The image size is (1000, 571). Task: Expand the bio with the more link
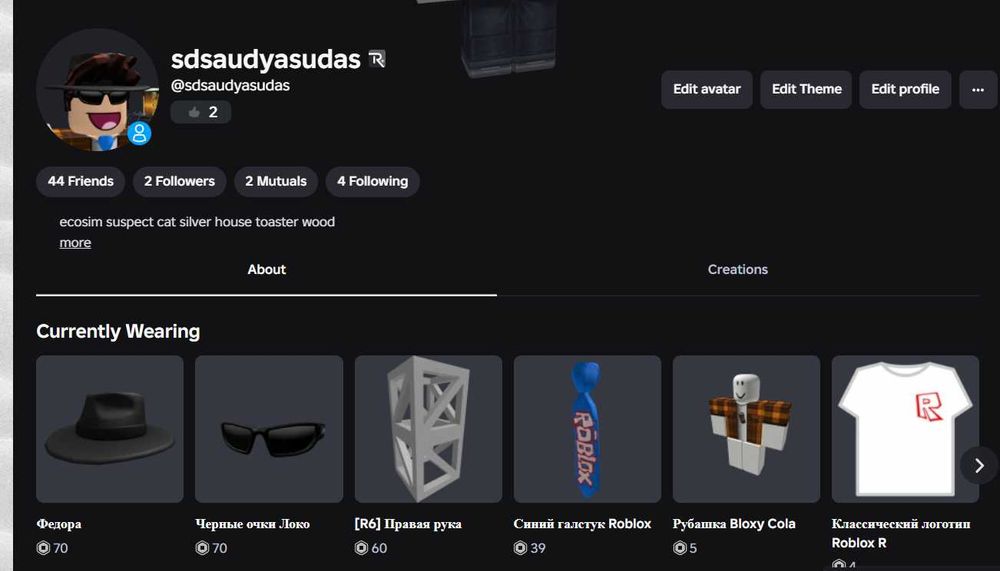(75, 243)
